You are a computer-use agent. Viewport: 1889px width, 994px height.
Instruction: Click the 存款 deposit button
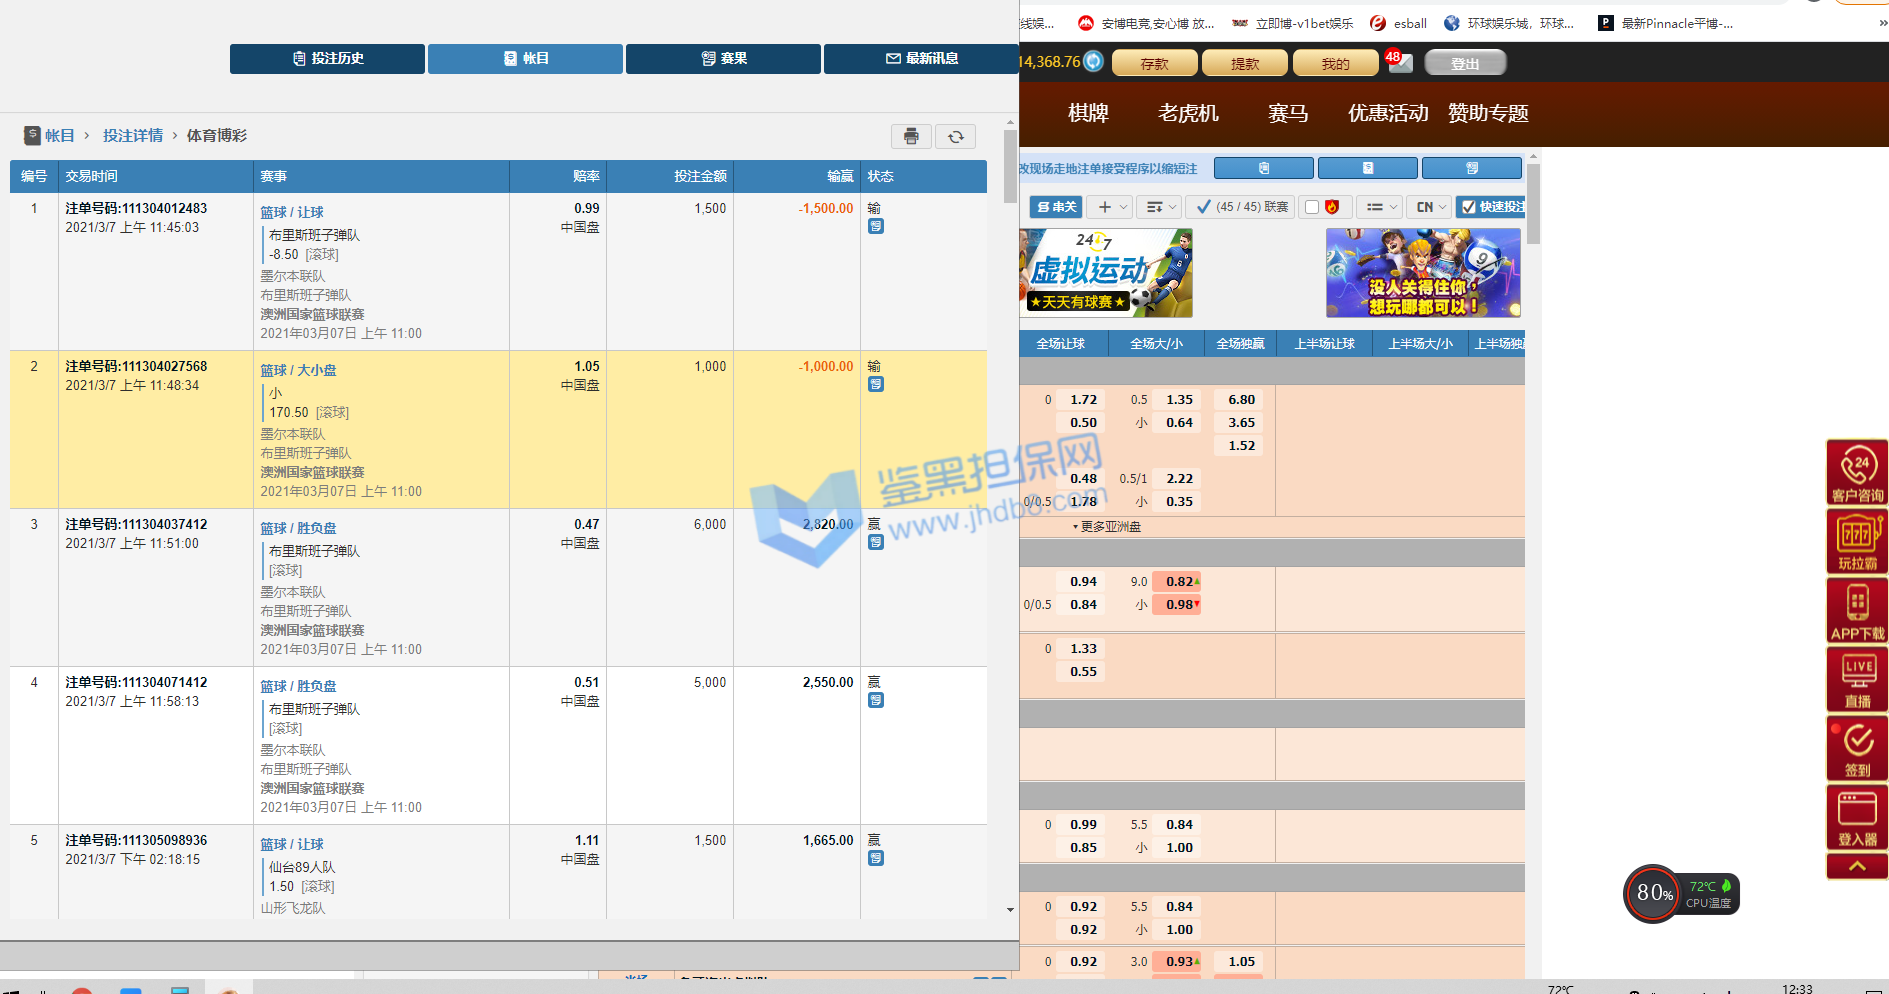1154,64
